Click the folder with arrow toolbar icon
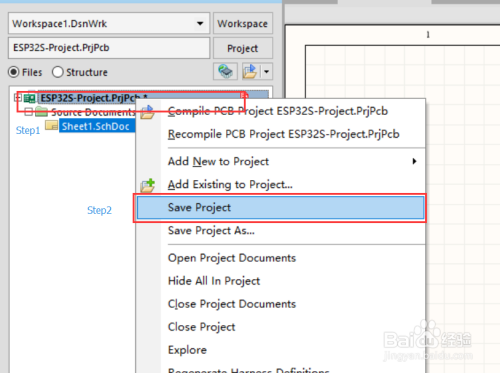 [x=250, y=71]
